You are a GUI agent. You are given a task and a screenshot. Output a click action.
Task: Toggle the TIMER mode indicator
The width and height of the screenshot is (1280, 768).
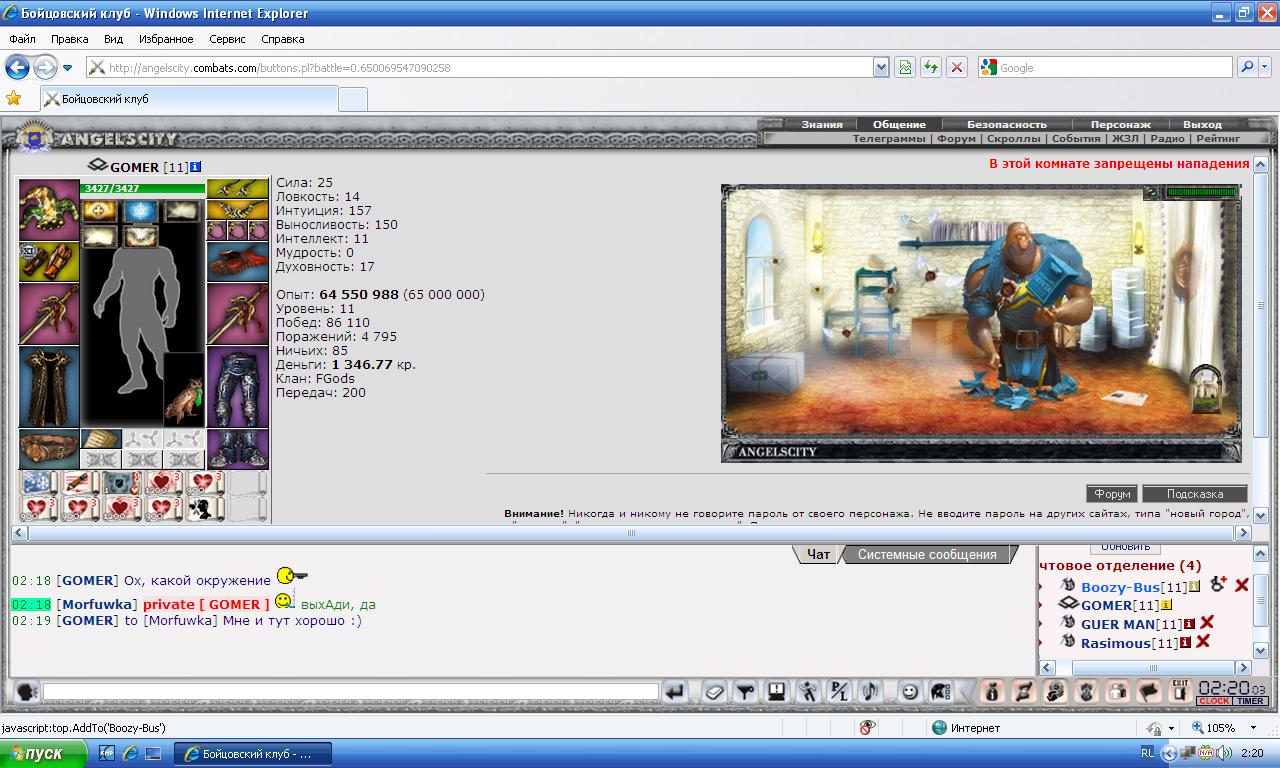pyautogui.click(x=1249, y=701)
